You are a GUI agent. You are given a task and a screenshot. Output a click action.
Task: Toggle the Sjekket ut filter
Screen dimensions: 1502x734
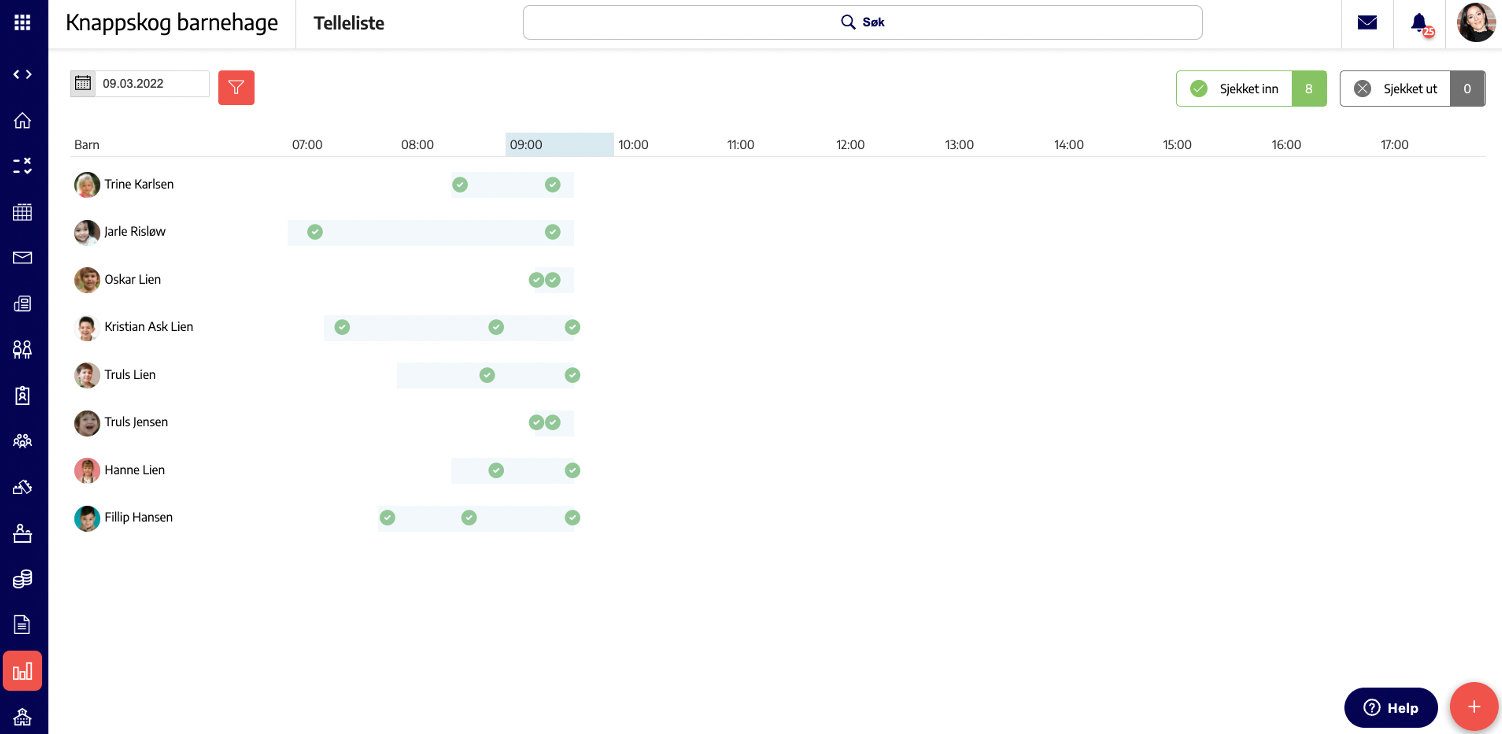[x=1412, y=89]
